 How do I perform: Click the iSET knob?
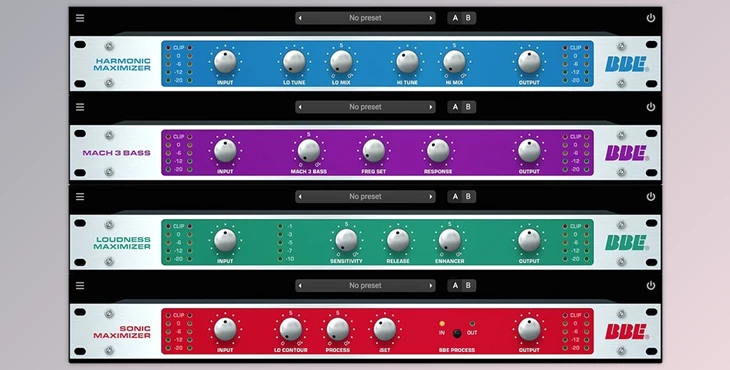[385, 330]
